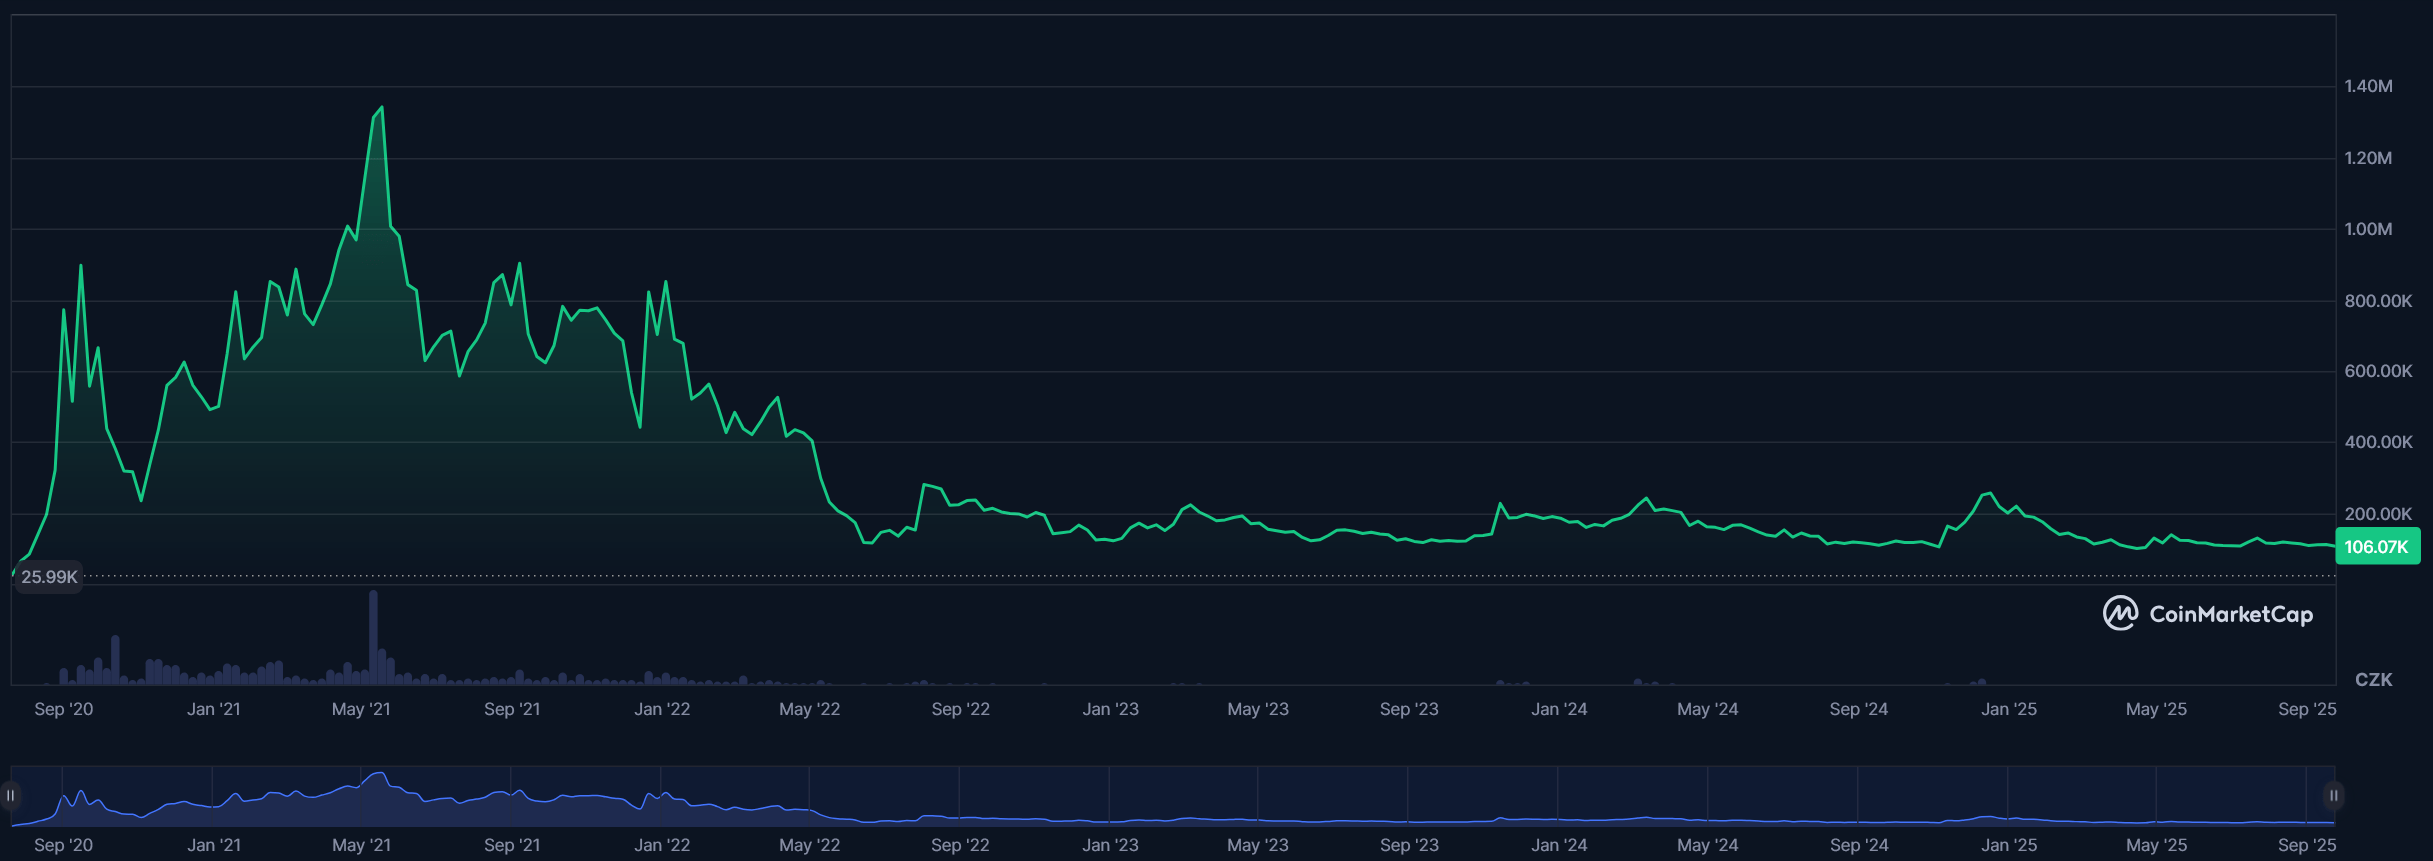Click the 600.00K y-axis label
Image resolution: width=2433 pixels, height=861 pixels.
tap(2378, 371)
